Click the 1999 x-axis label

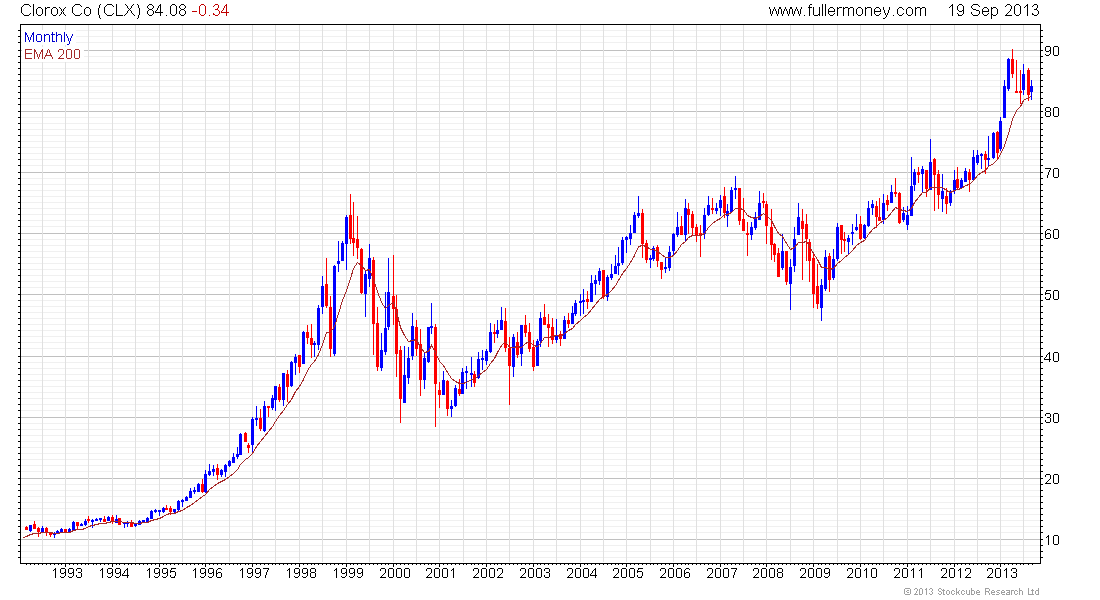(348, 573)
